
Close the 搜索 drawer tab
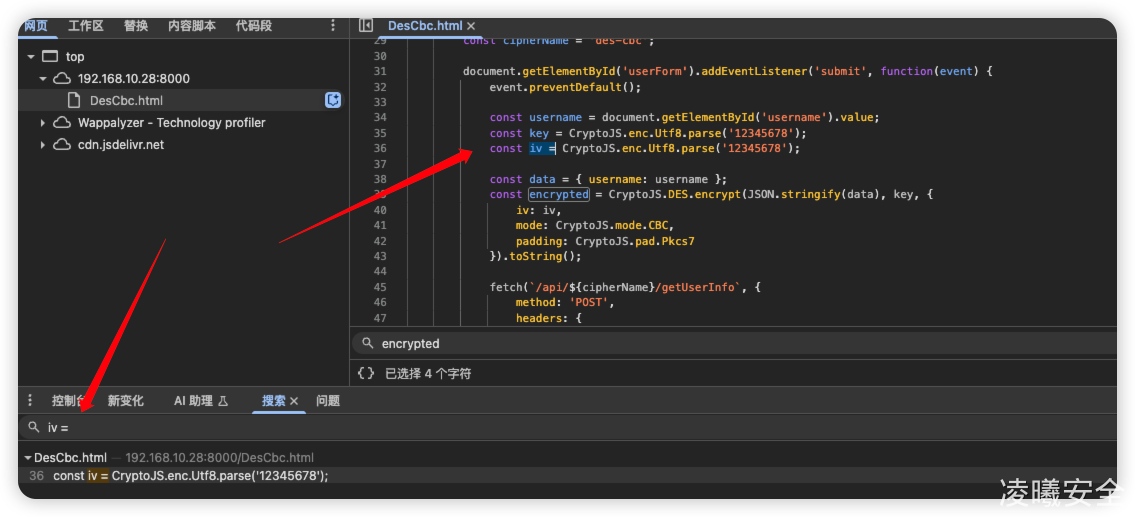point(294,401)
